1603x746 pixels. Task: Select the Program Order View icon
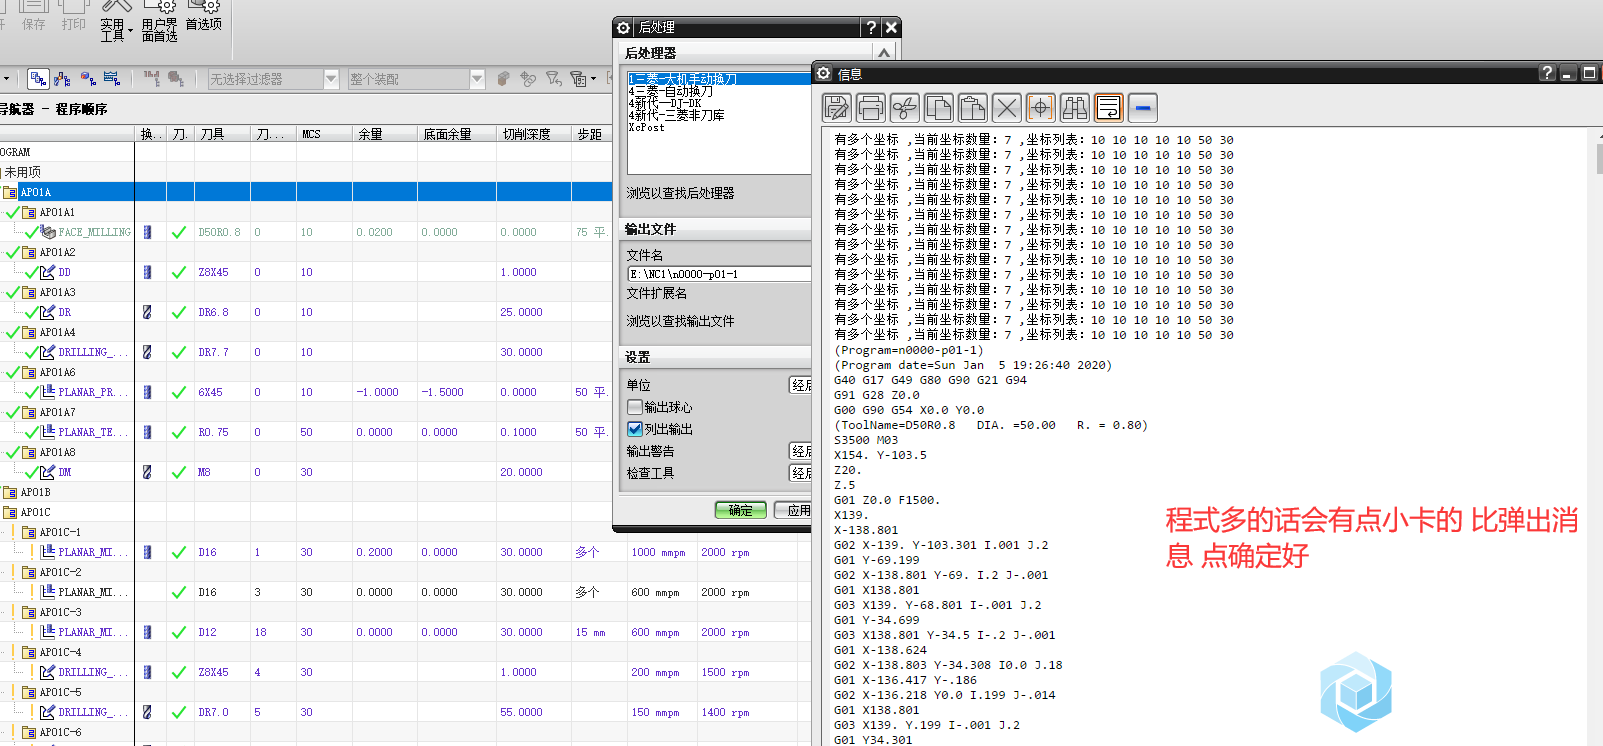coord(38,78)
